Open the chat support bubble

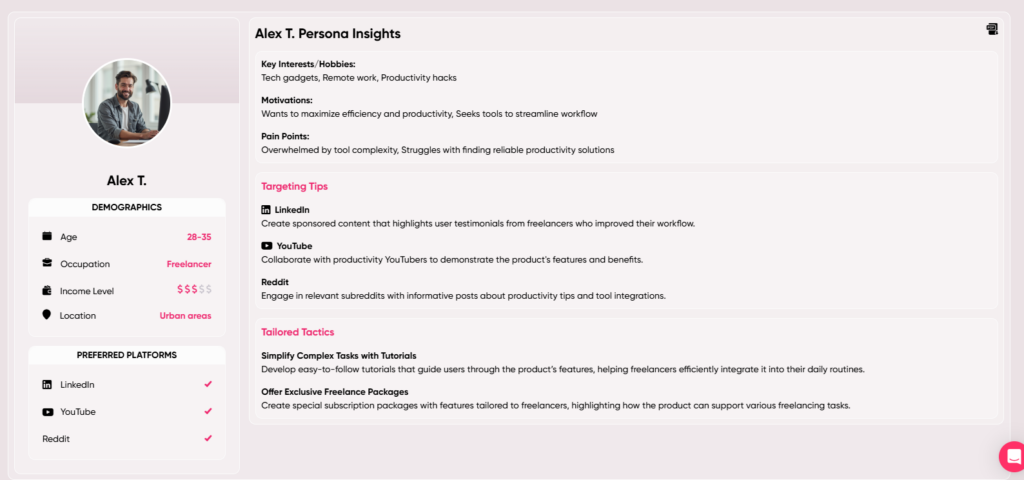click(1013, 456)
